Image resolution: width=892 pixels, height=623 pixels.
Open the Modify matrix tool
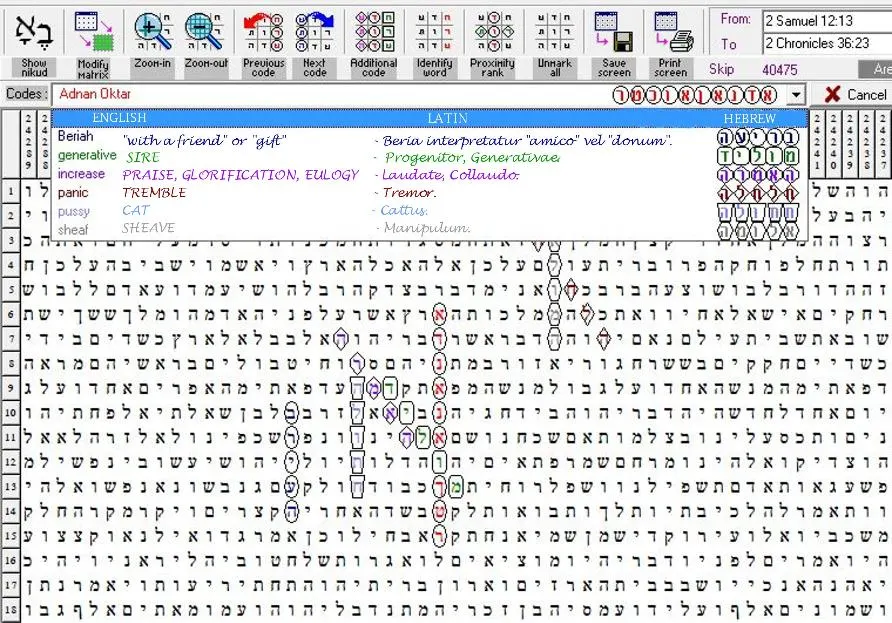pos(93,32)
